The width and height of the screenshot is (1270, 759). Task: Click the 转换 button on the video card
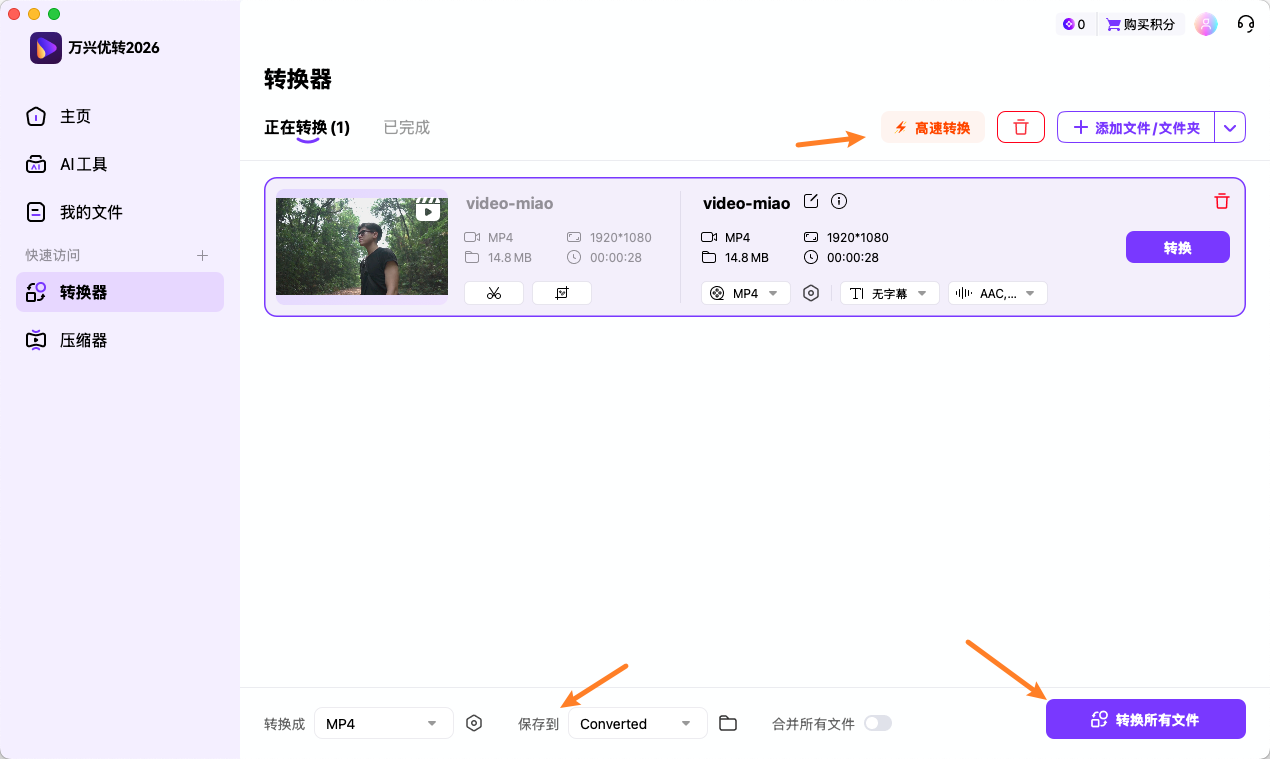[x=1177, y=247]
